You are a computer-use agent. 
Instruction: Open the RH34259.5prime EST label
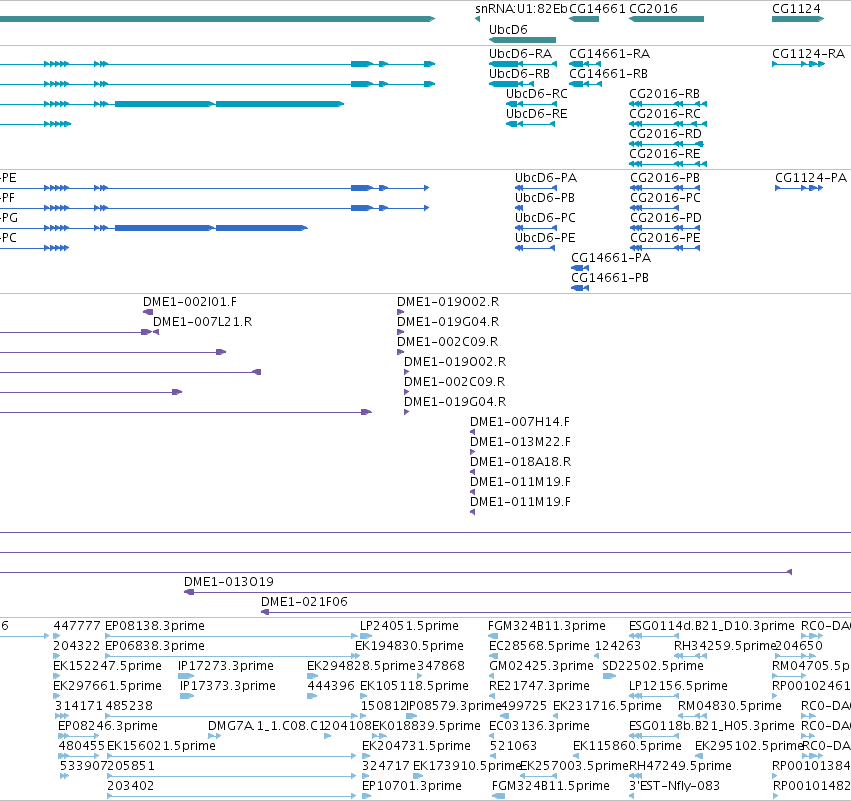(725, 646)
